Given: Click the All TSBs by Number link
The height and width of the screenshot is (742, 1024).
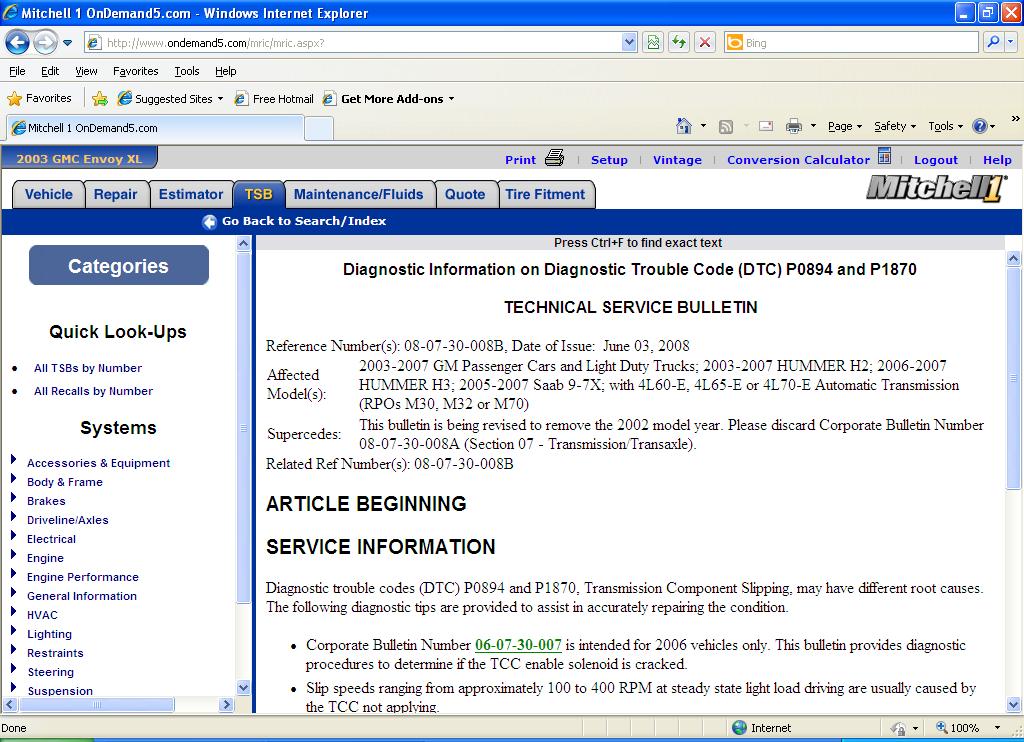Looking at the screenshot, I should coord(88,368).
